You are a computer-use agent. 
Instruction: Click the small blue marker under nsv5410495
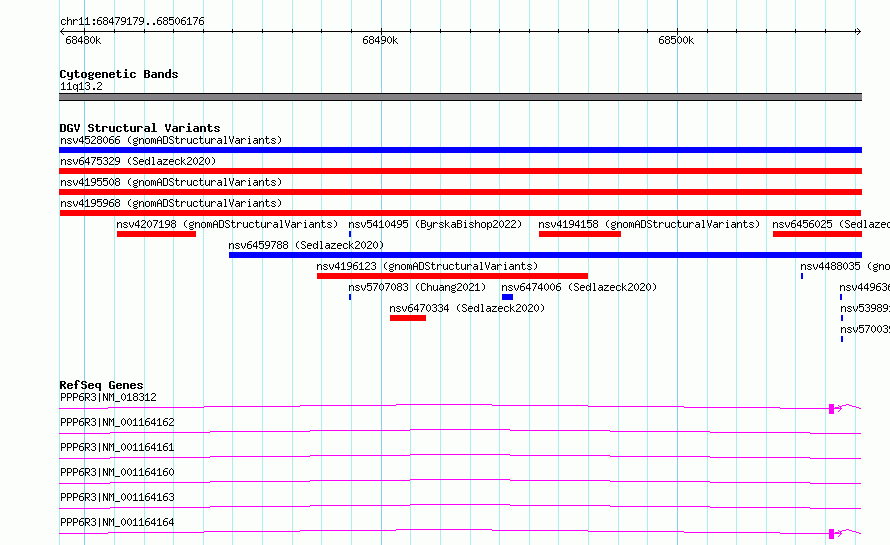[350, 234]
